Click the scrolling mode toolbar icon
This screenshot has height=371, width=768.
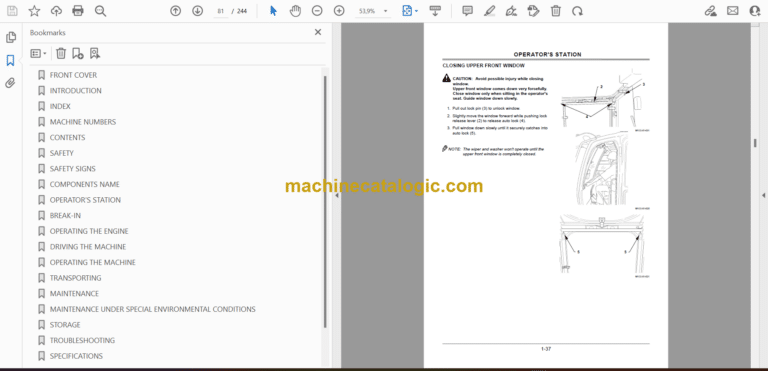point(434,11)
